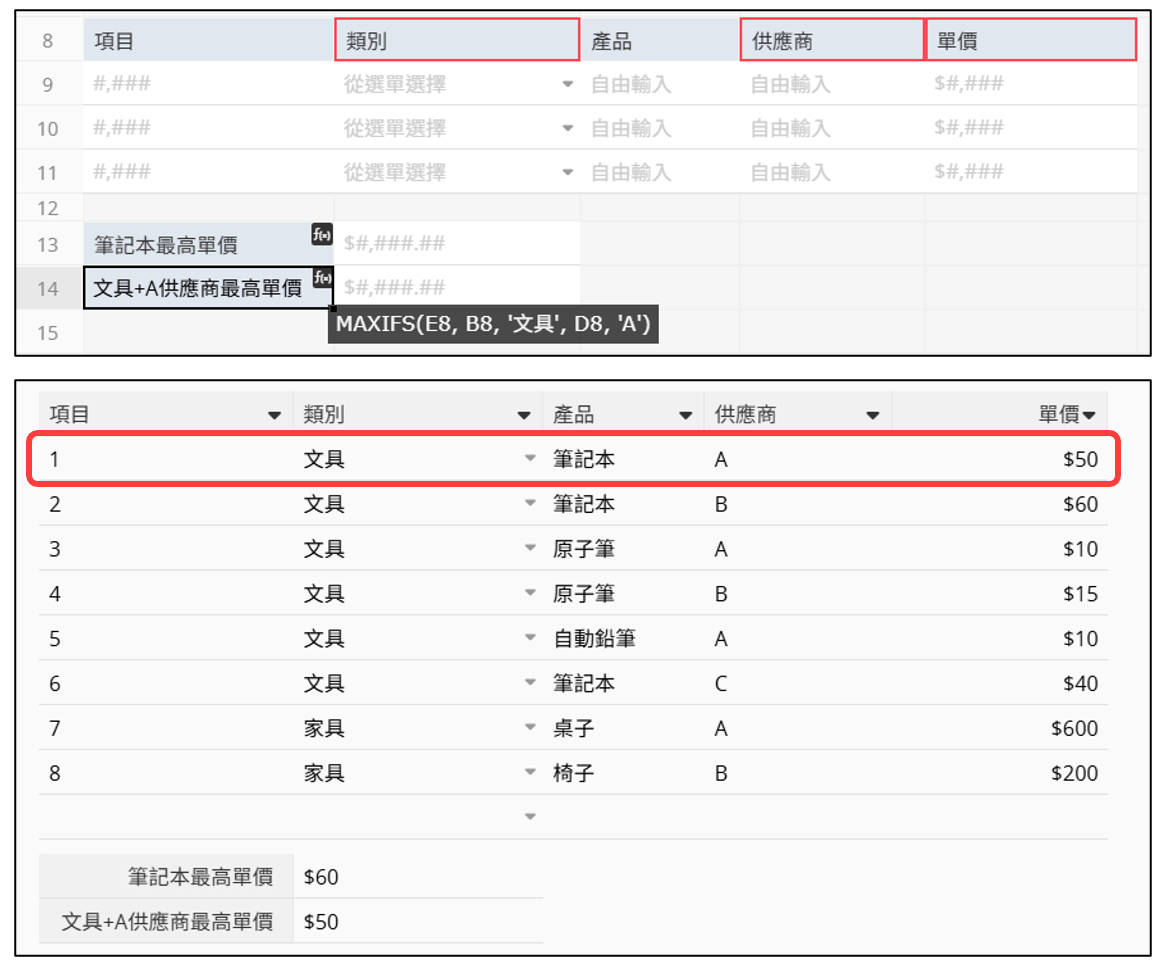Click the 筆記本最高單價 result value $60
The width and height of the screenshot is (1166, 972).
[x=322, y=877]
